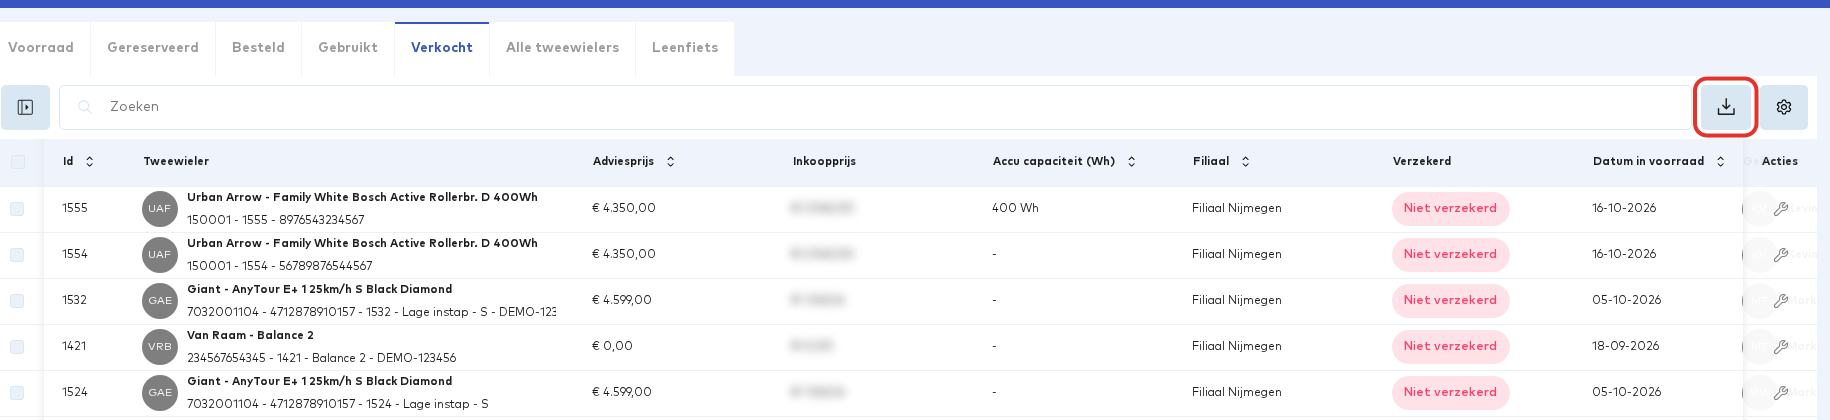Click Niet verzekerd badge for row 1524
The width and height of the screenshot is (1830, 420).
coord(1450,393)
